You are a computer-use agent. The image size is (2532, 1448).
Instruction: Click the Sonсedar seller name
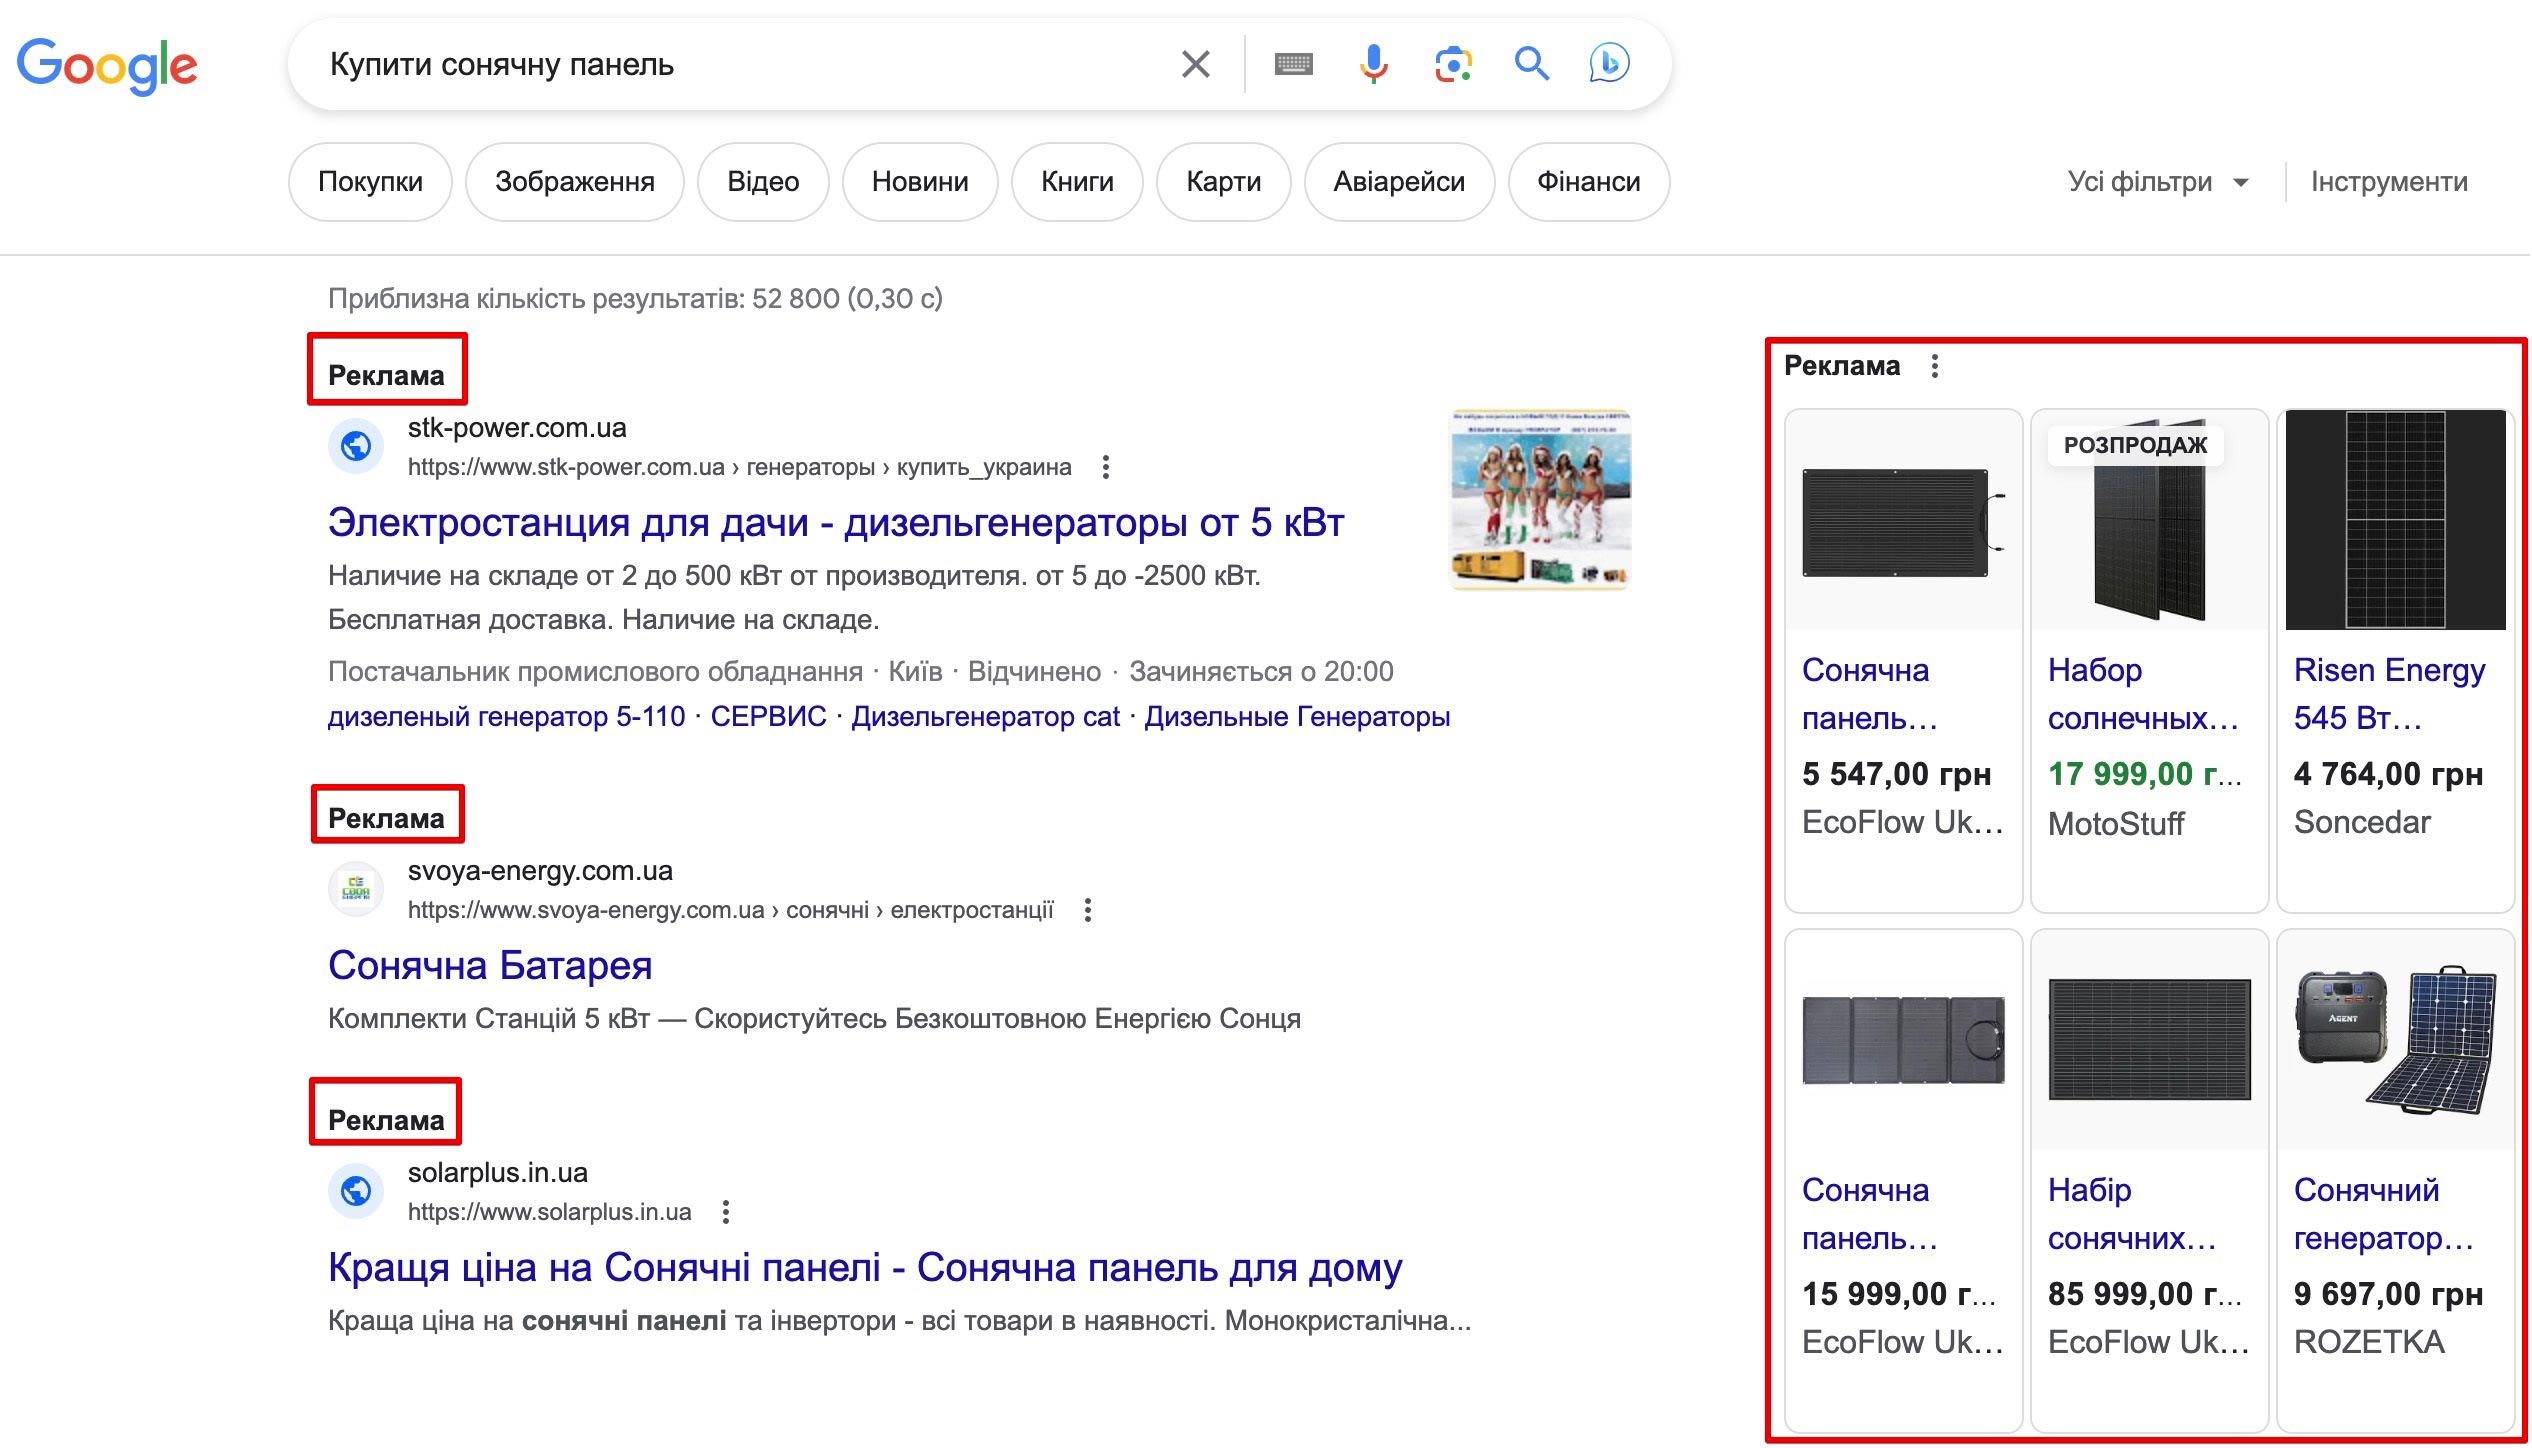point(2361,822)
